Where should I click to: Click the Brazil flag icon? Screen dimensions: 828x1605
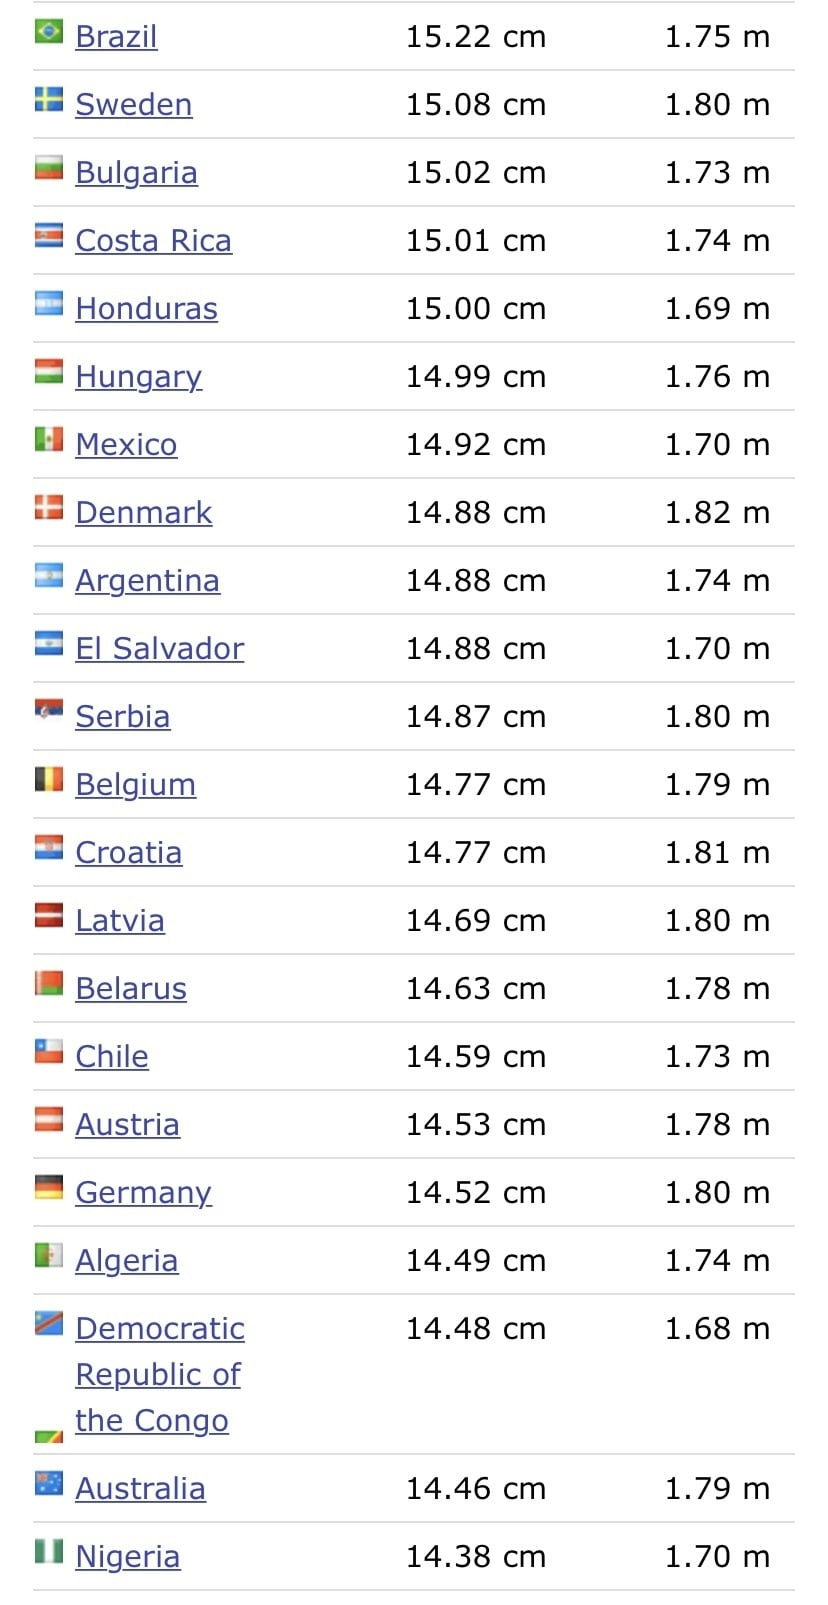[49, 32]
